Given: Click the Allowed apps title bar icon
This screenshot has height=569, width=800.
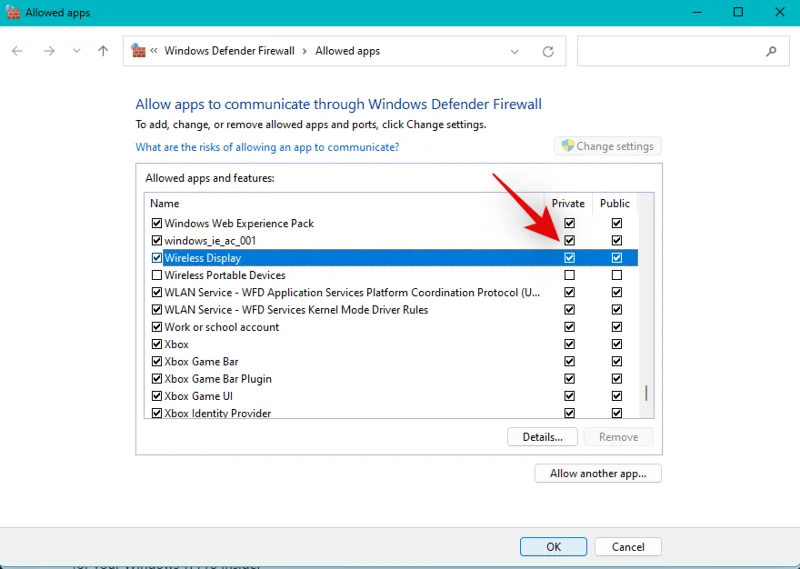Looking at the screenshot, I should coord(12,12).
